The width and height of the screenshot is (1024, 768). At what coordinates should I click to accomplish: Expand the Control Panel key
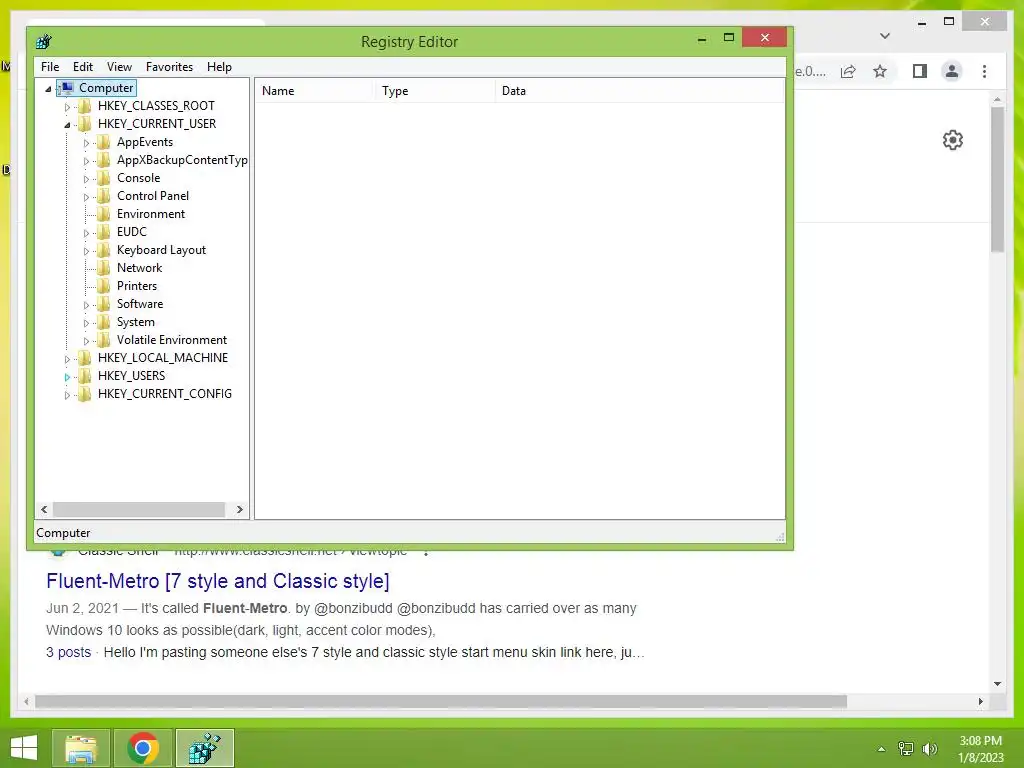pos(86,197)
